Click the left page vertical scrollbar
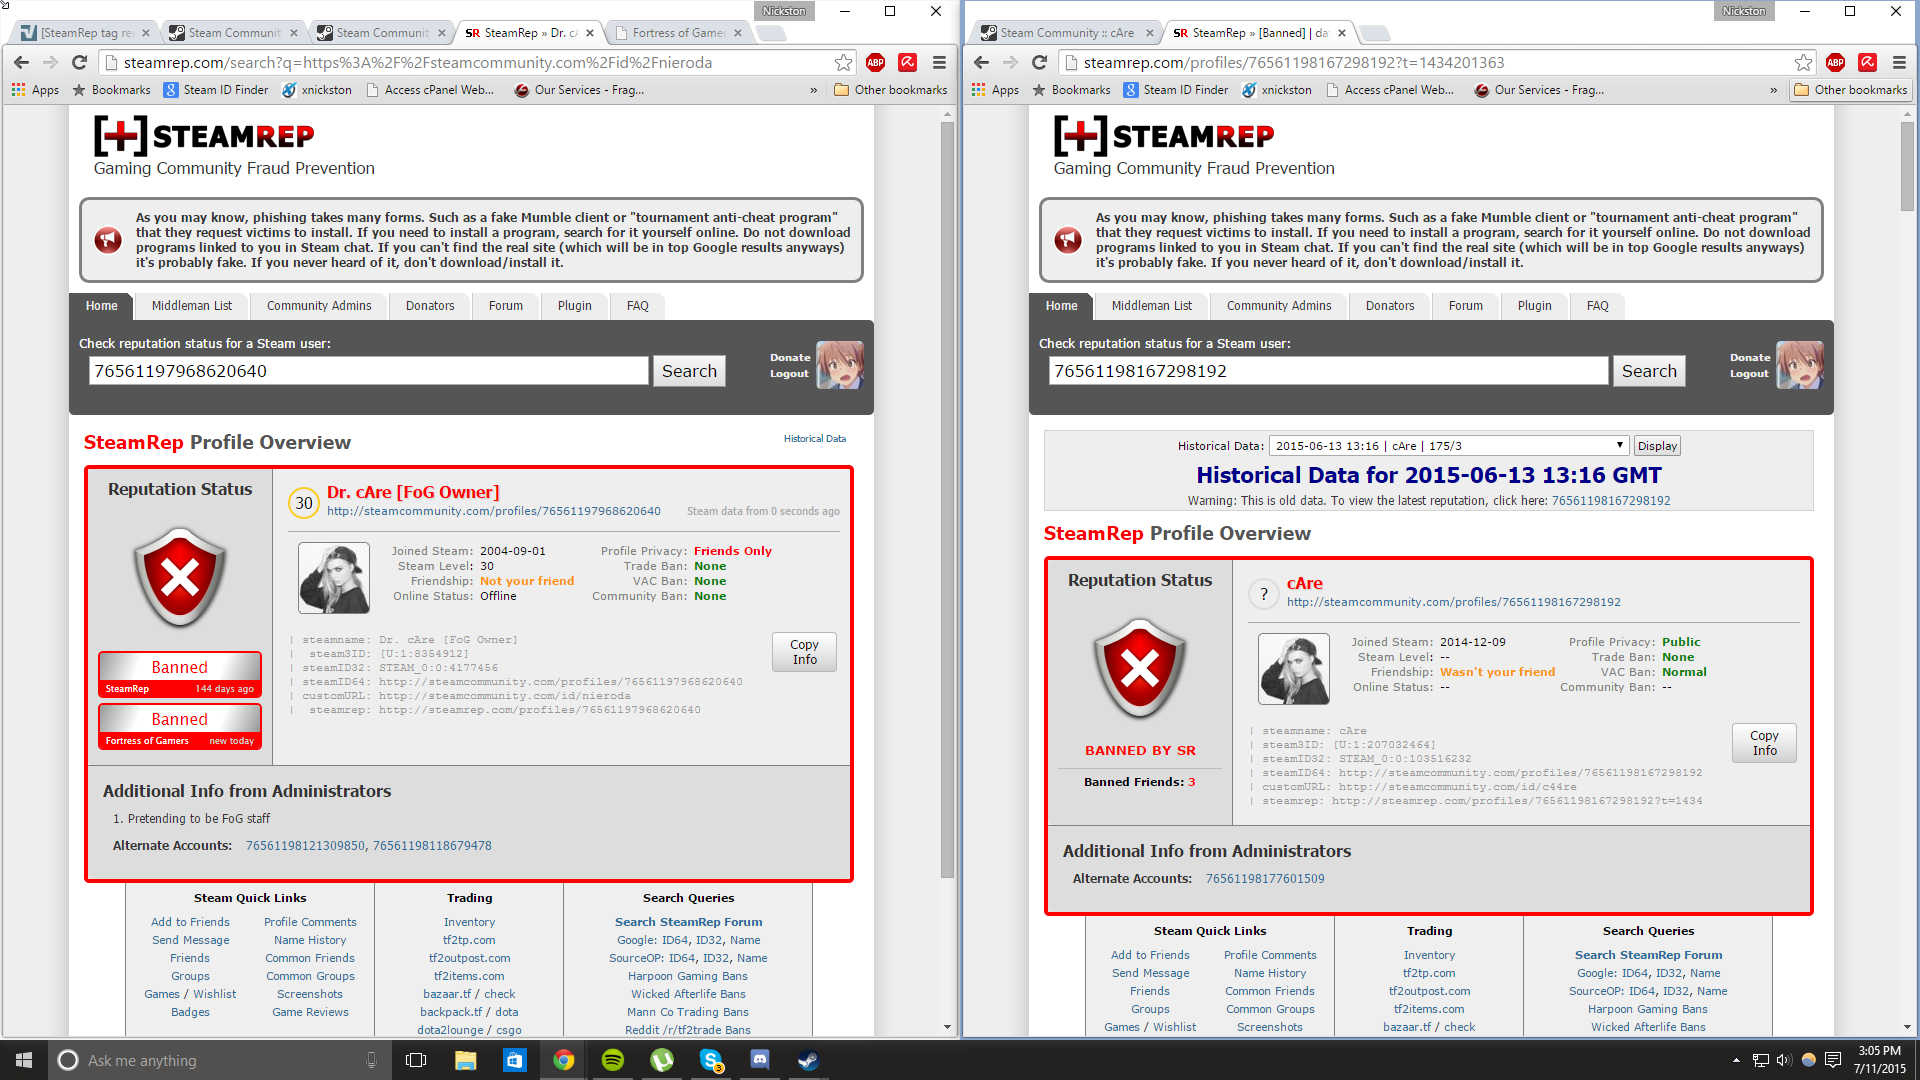The height and width of the screenshot is (1080, 1920). click(947, 500)
